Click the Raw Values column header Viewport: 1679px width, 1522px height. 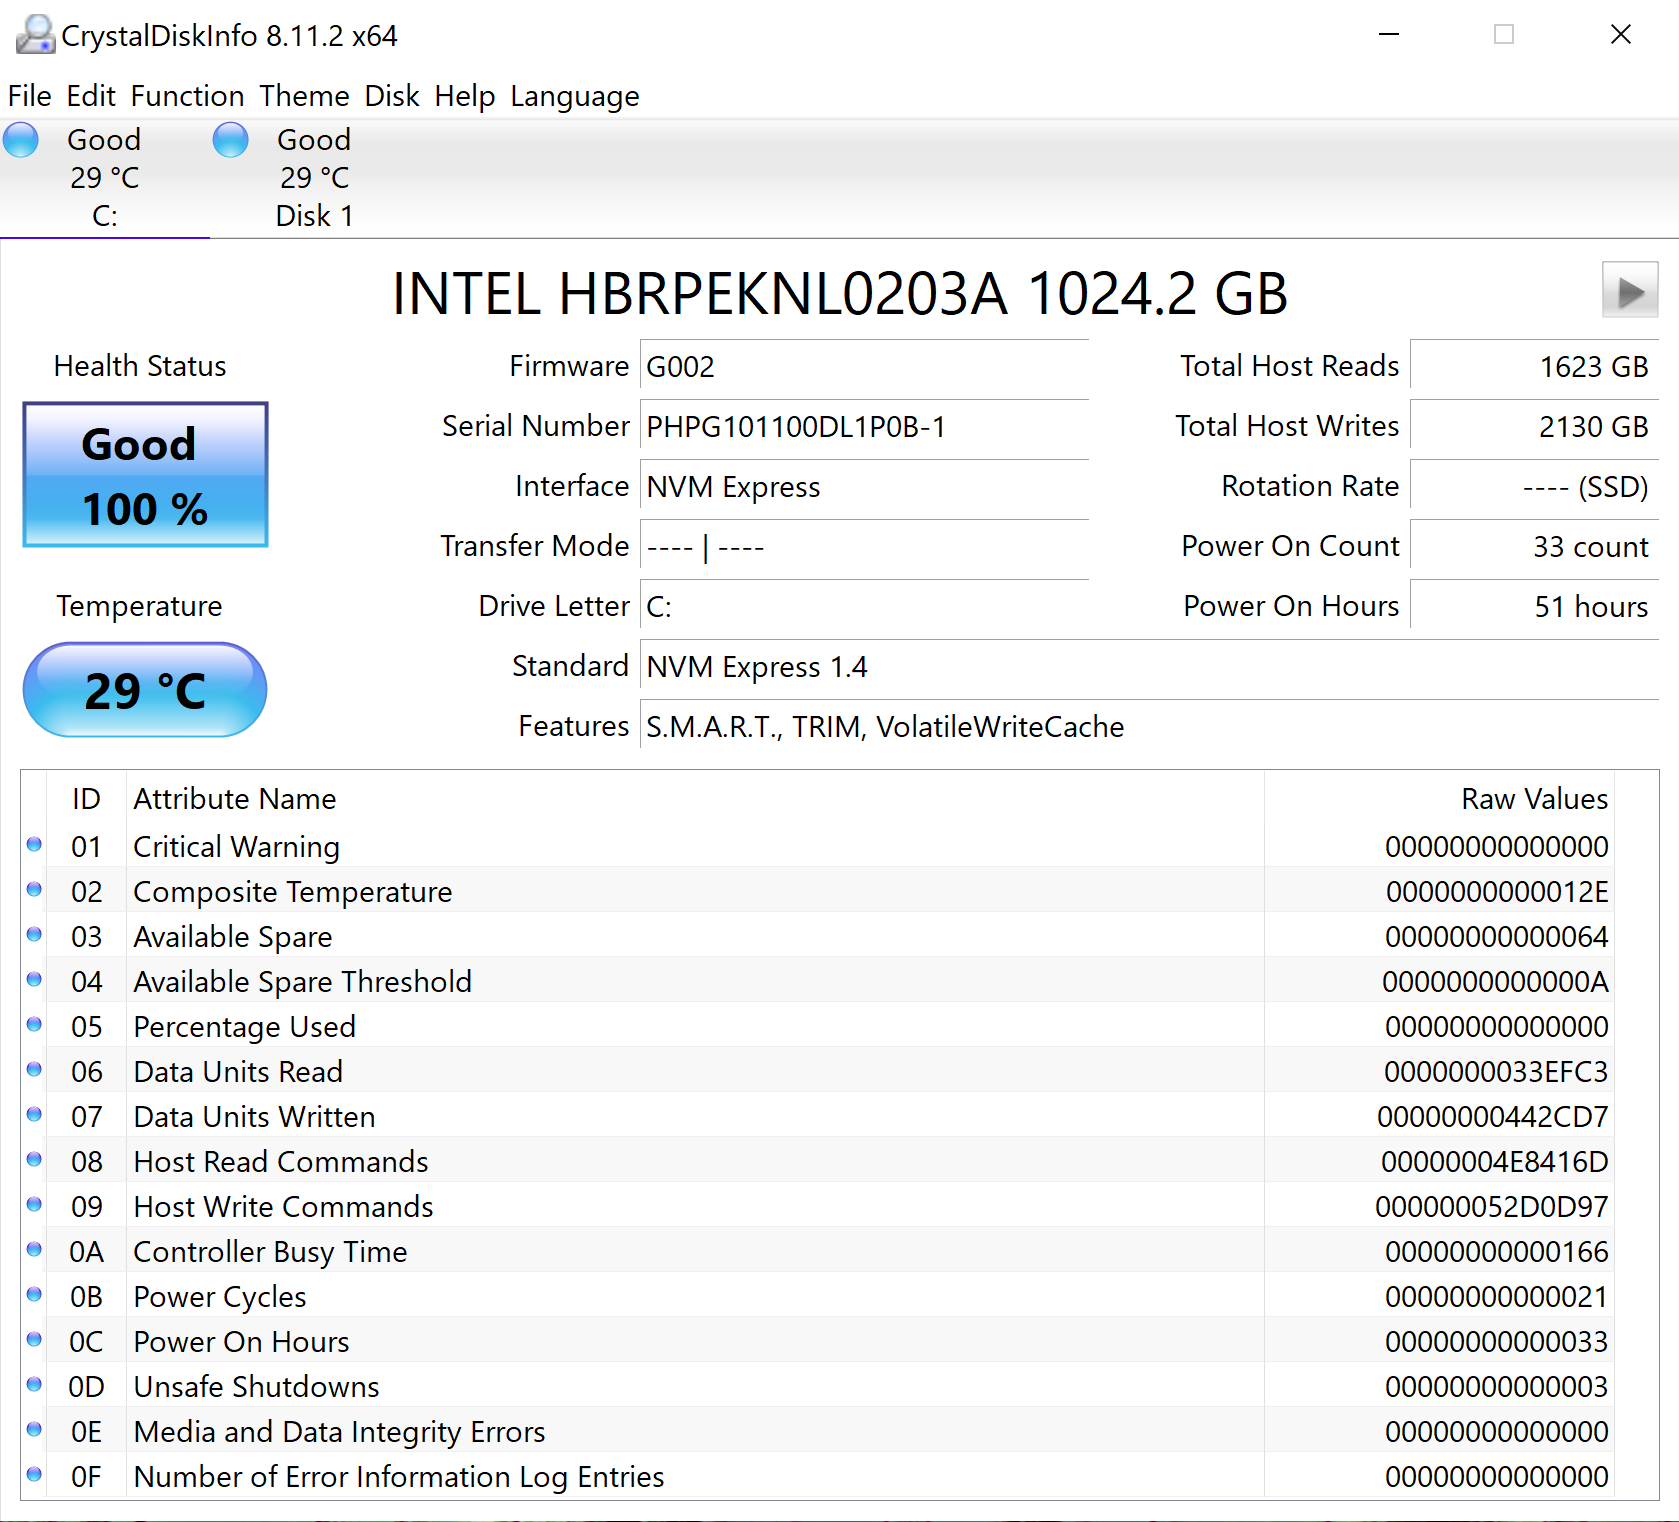tap(1533, 799)
